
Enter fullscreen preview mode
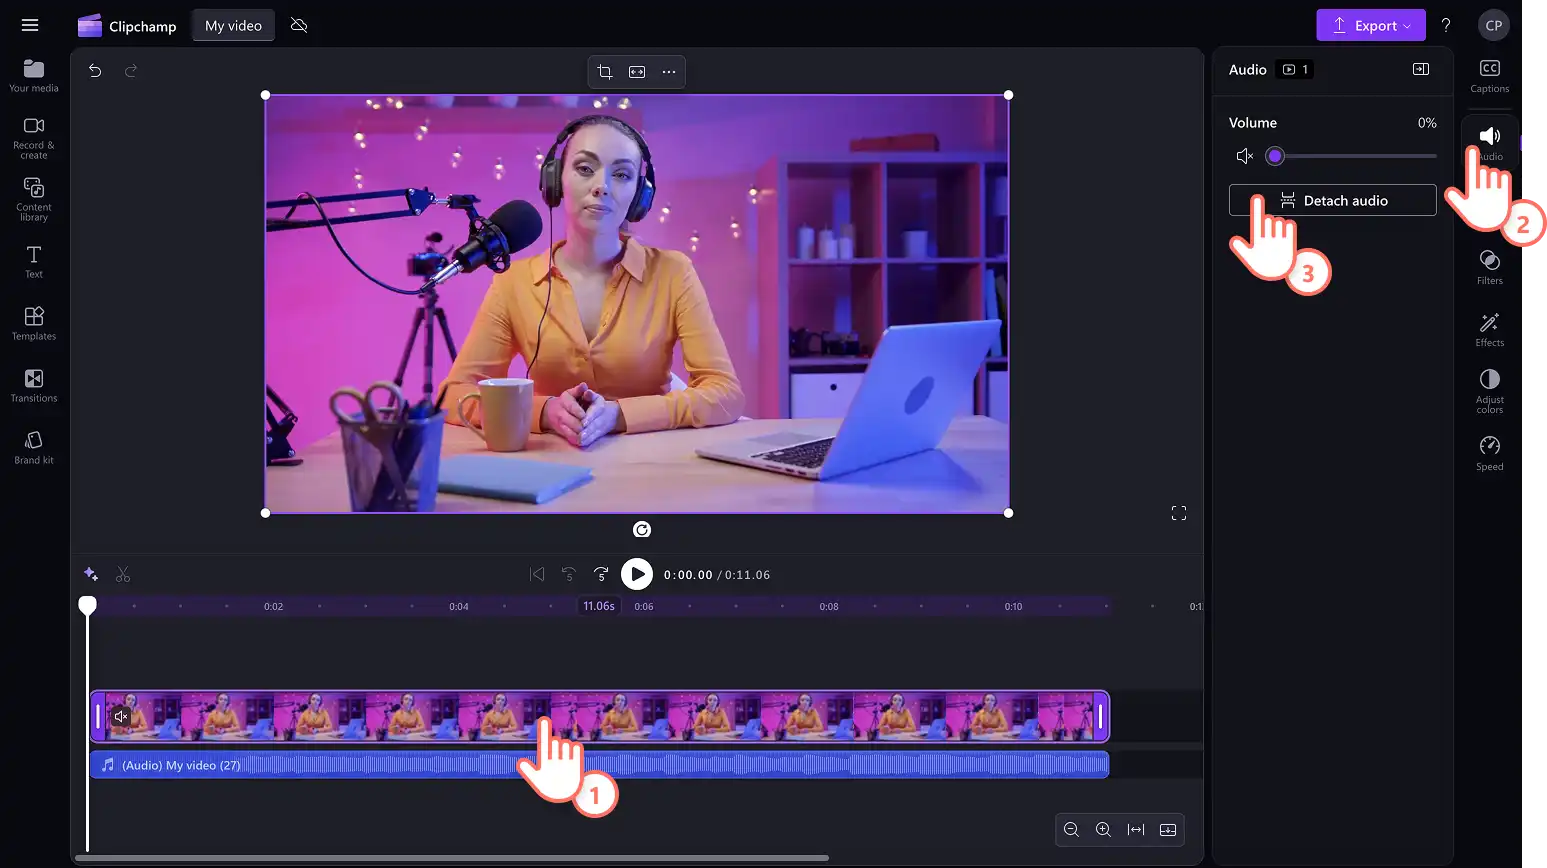point(1179,513)
